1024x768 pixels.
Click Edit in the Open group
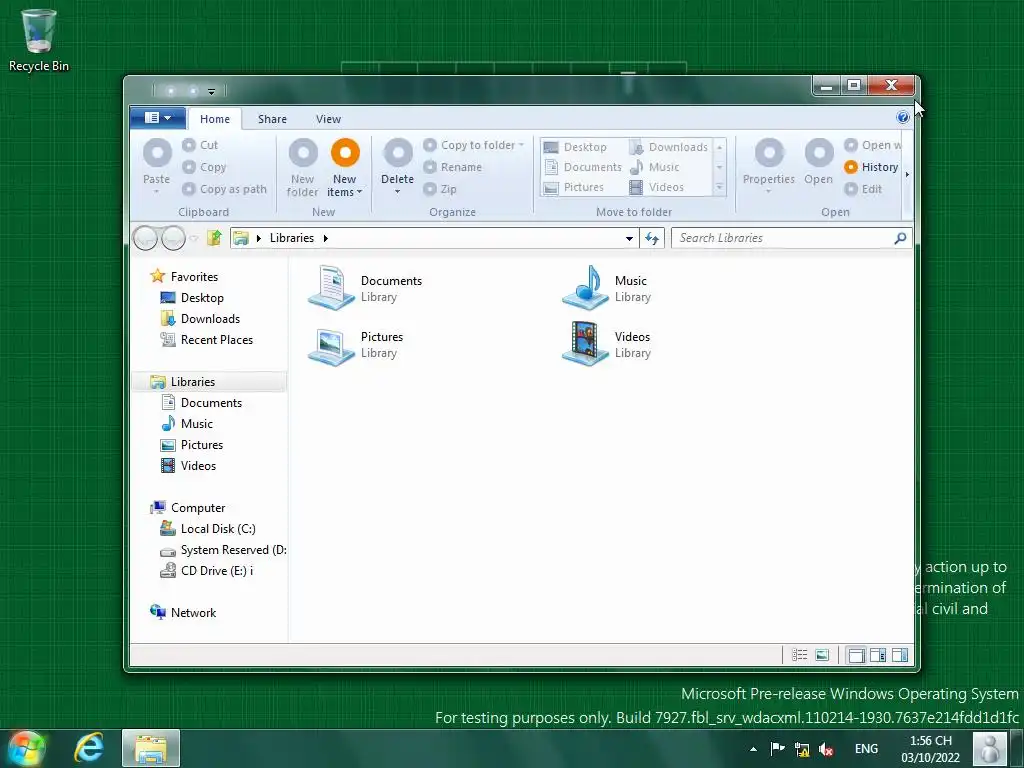click(x=863, y=189)
